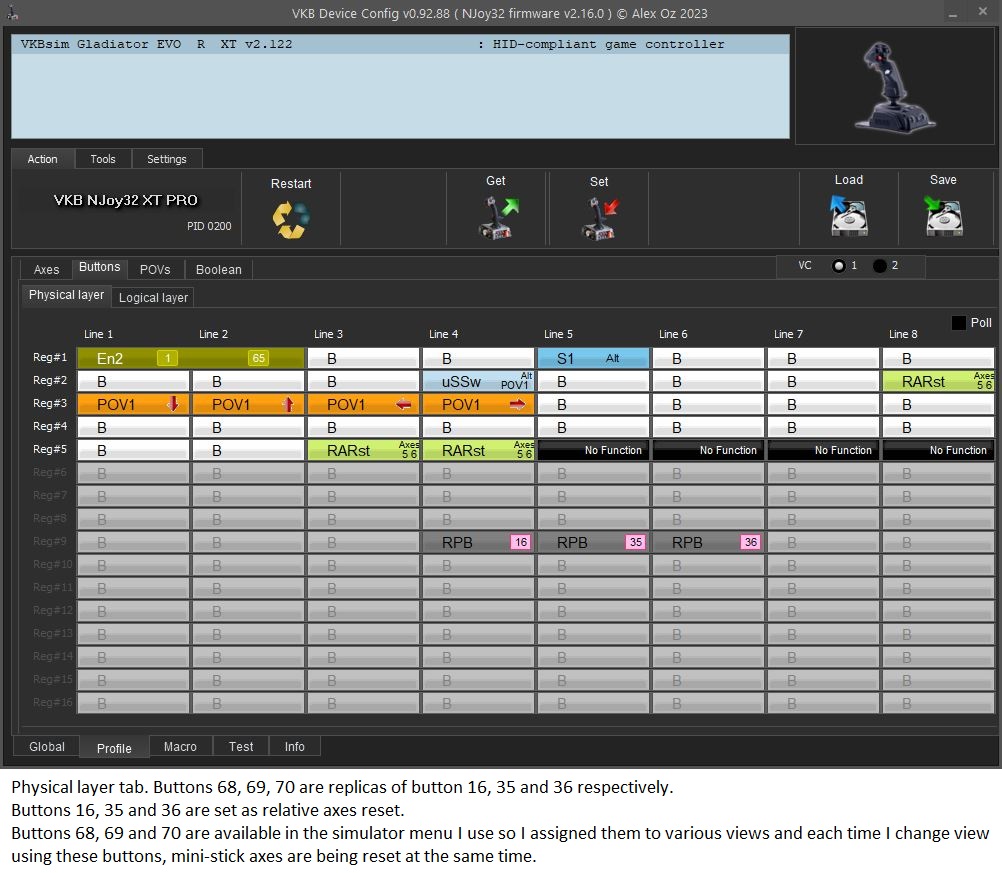Screen dimensions: 1002x873
Task: Click the POV1 down arrow cell
Action: click(133, 405)
